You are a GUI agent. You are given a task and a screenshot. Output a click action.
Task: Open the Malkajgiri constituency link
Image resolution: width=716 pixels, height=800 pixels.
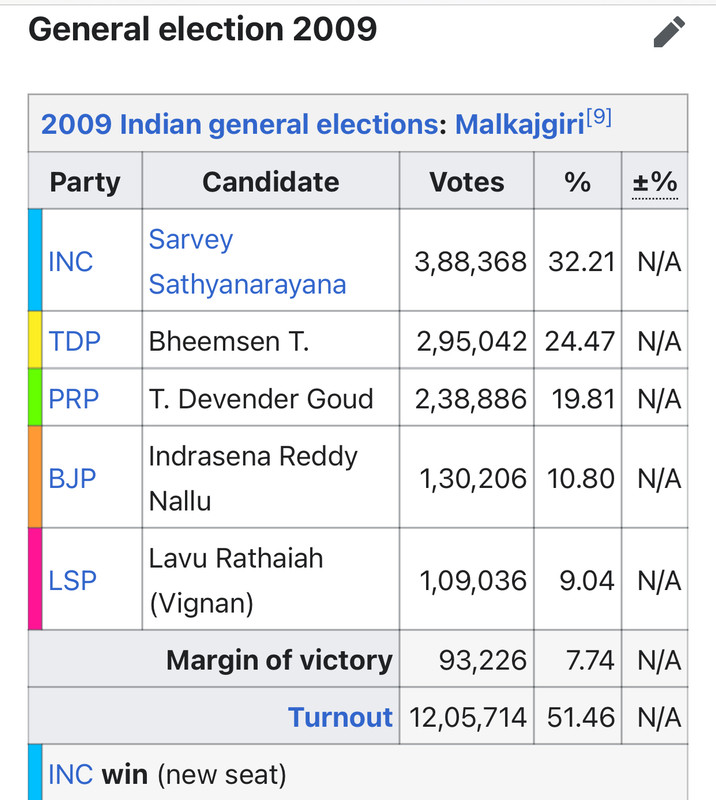click(520, 125)
